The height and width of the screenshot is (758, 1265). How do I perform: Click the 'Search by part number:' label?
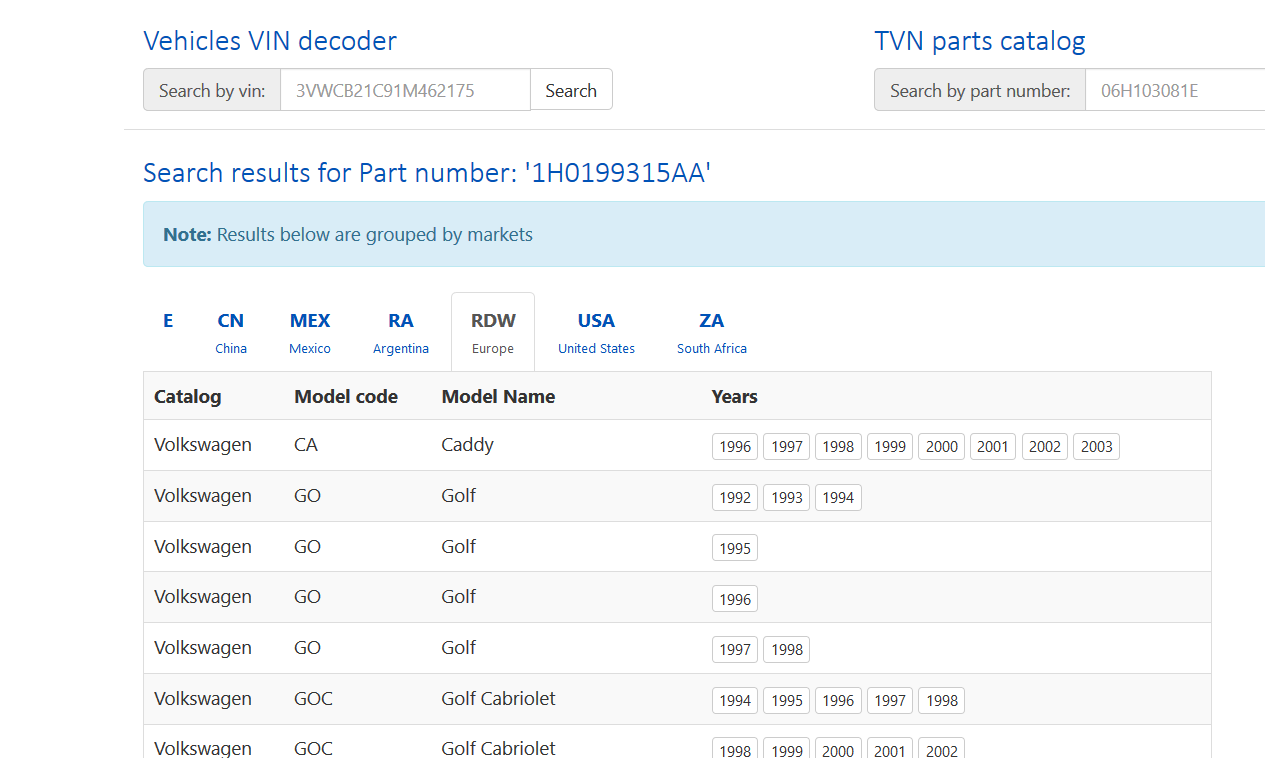[x=980, y=90]
